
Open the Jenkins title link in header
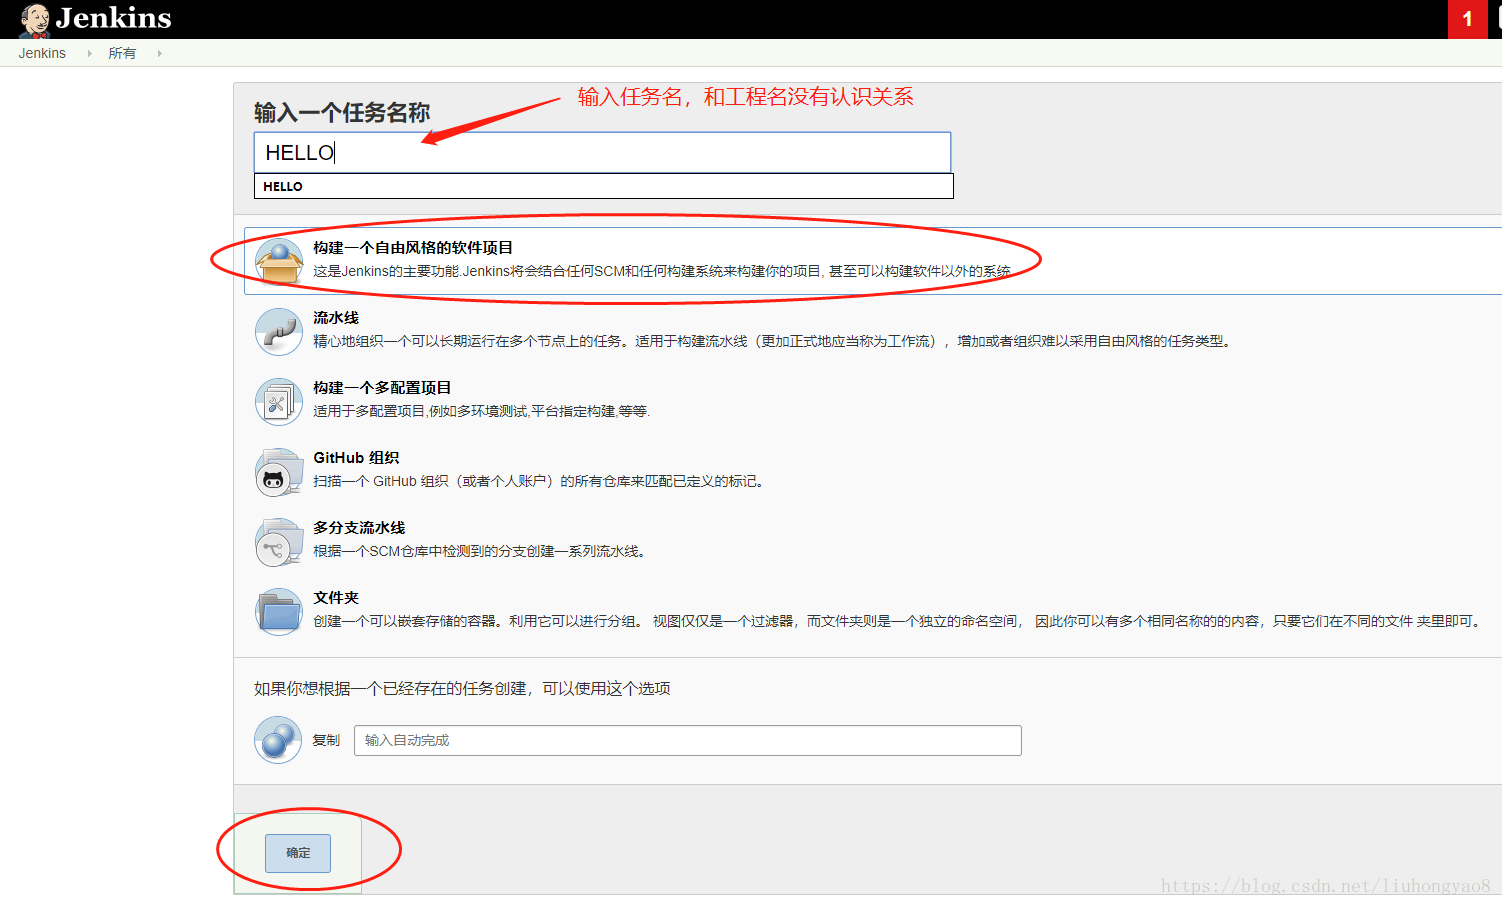pyautogui.click(x=113, y=18)
